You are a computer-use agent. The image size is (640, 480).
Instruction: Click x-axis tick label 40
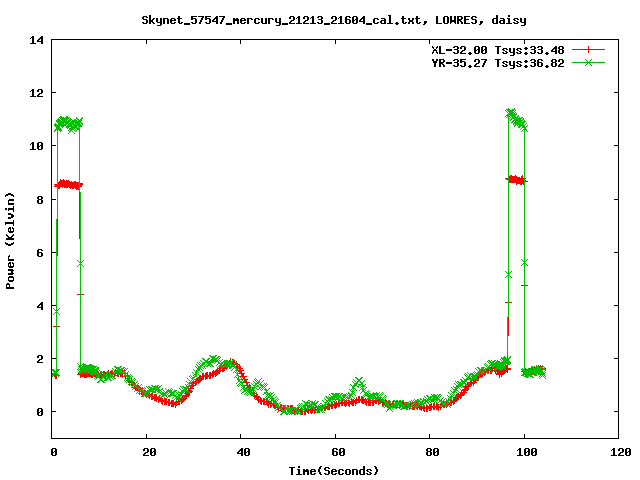[x=243, y=452]
